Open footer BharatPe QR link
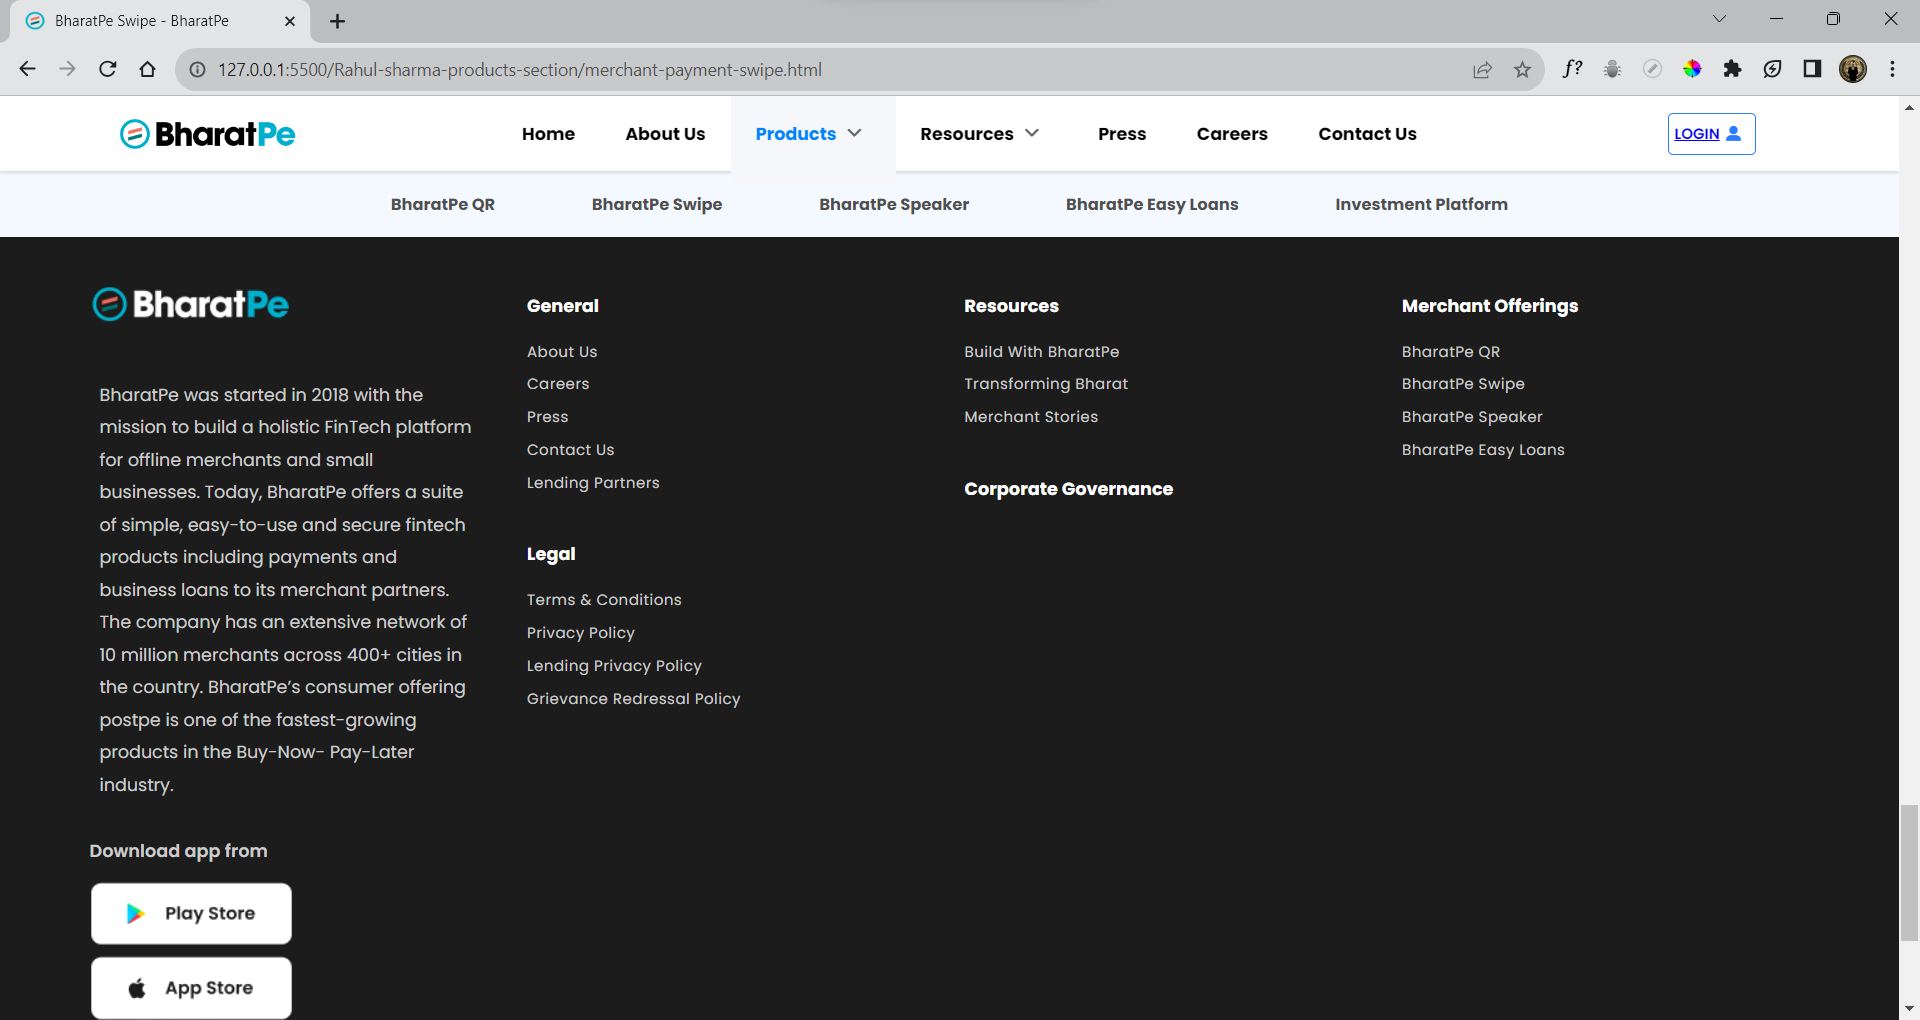Viewport: 1920px width, 1020px height. tap(1451, 352)
